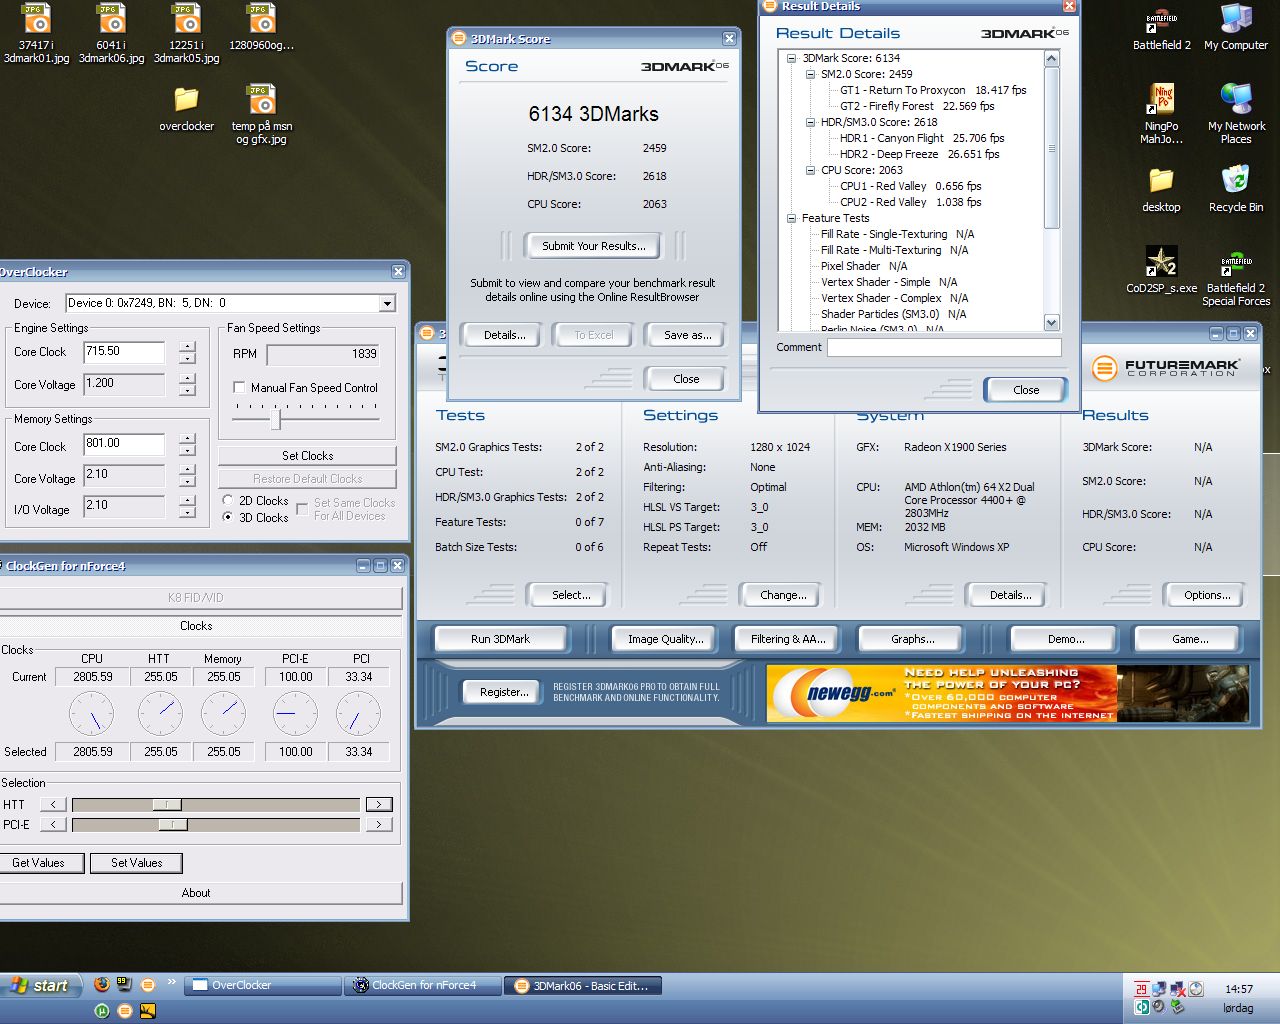Viewport: 1280px width, 1024px height.
Task: Switch to ClockGen for nForce4 taskbar item
Action: click(423, 985)
